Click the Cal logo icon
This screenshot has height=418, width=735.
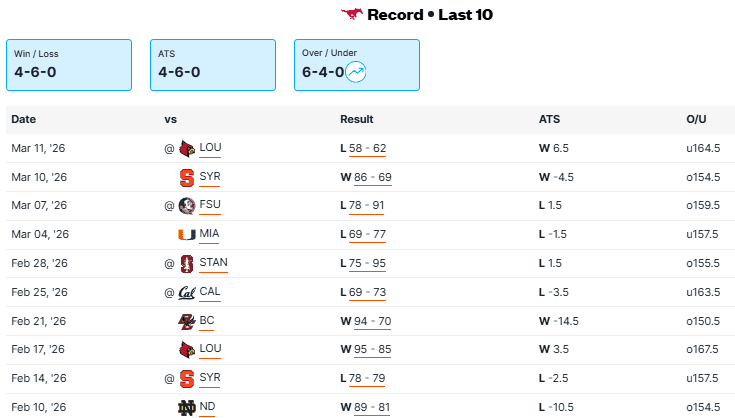186,293
